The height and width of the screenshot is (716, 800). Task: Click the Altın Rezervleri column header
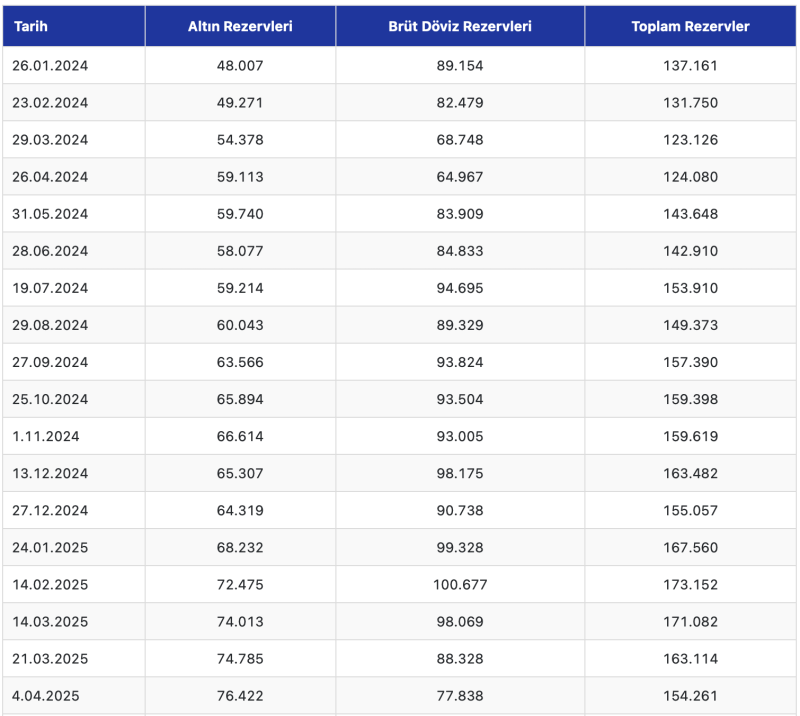(240, 26)
